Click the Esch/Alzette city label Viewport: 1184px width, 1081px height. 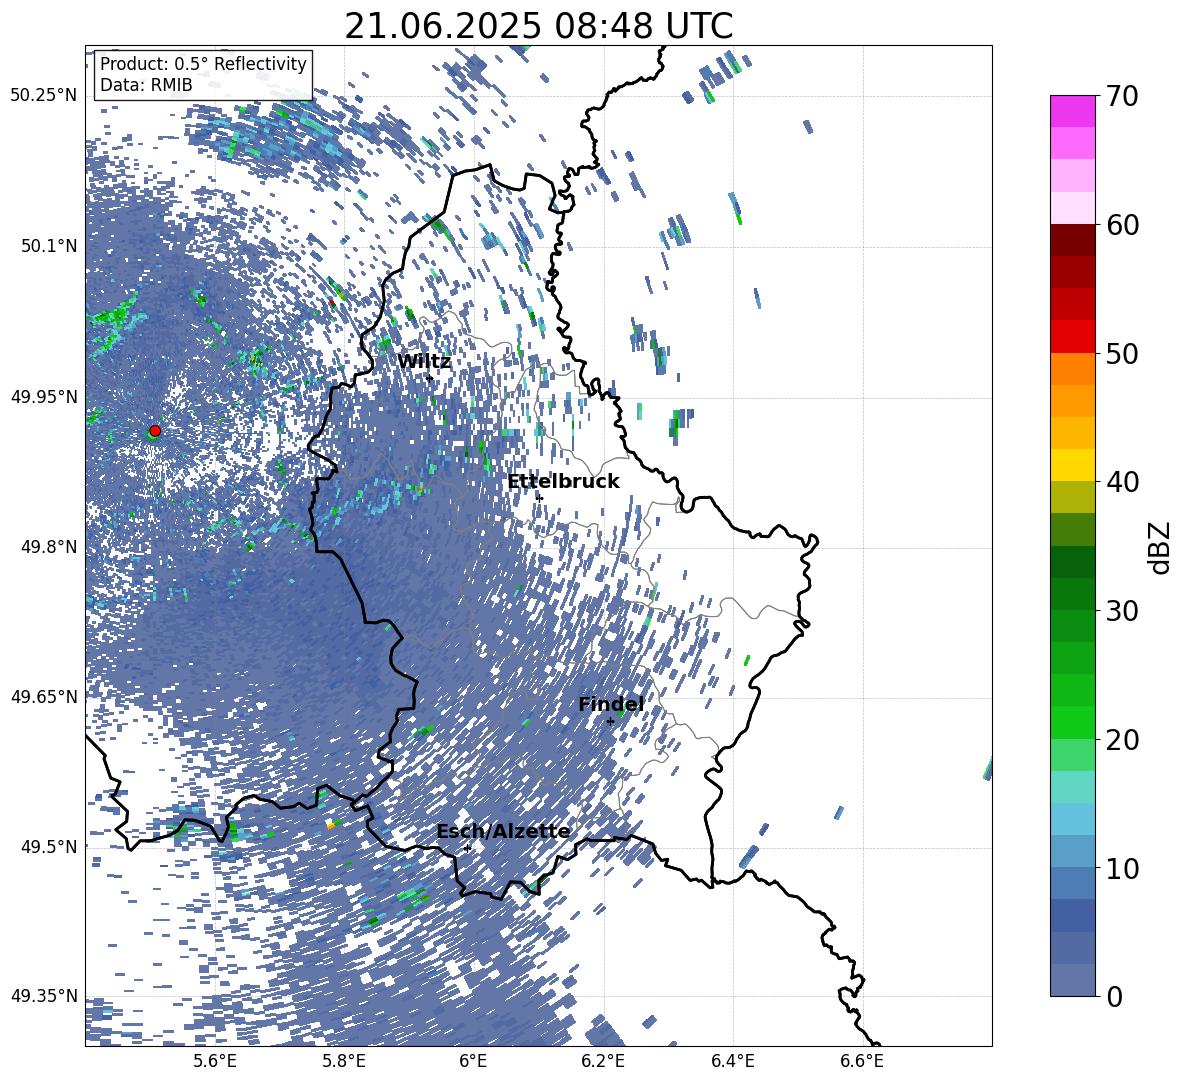504,832
